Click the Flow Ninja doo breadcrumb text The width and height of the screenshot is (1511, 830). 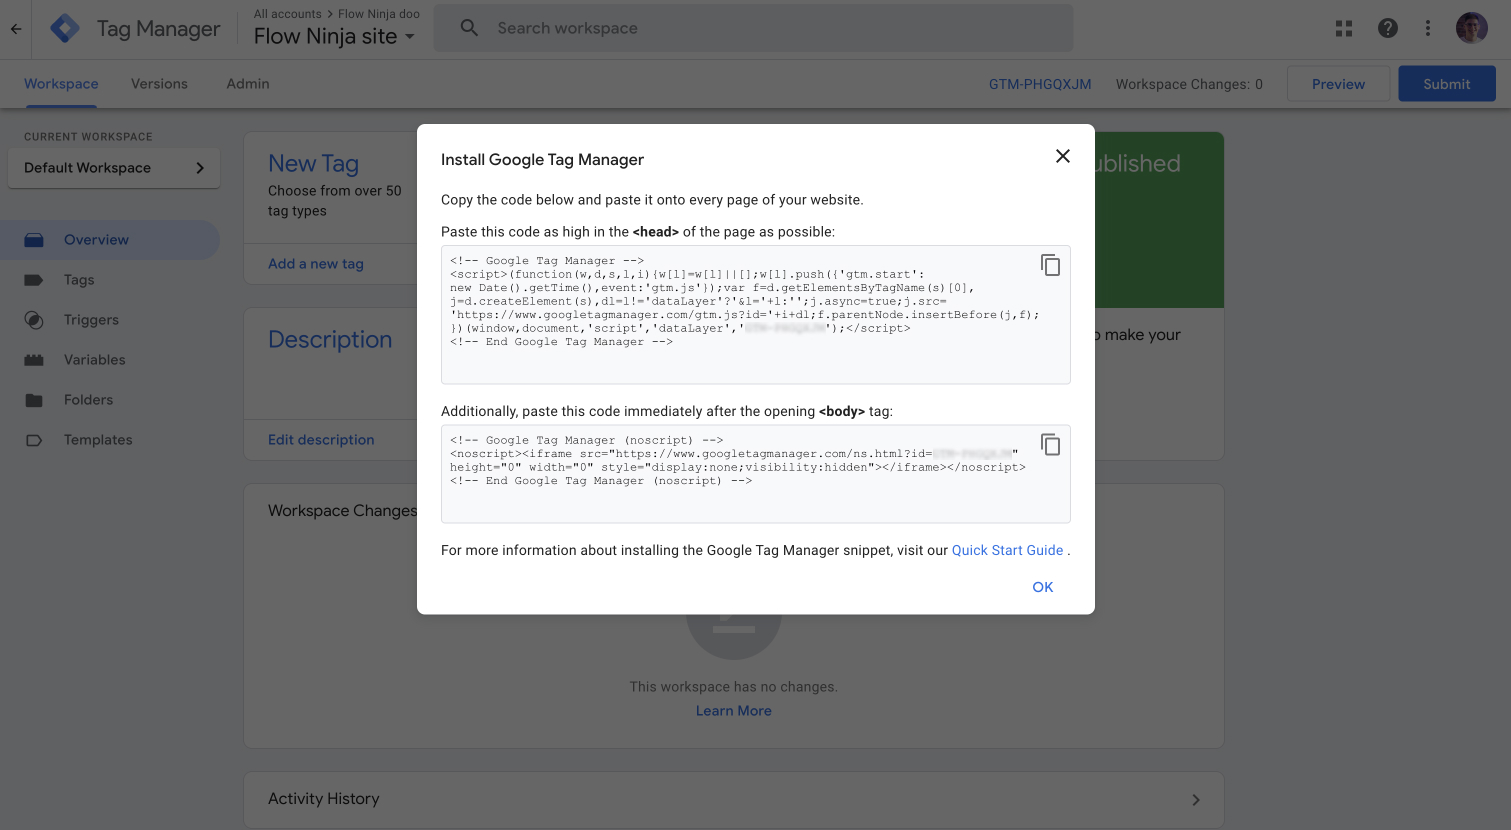pos(379,14)
